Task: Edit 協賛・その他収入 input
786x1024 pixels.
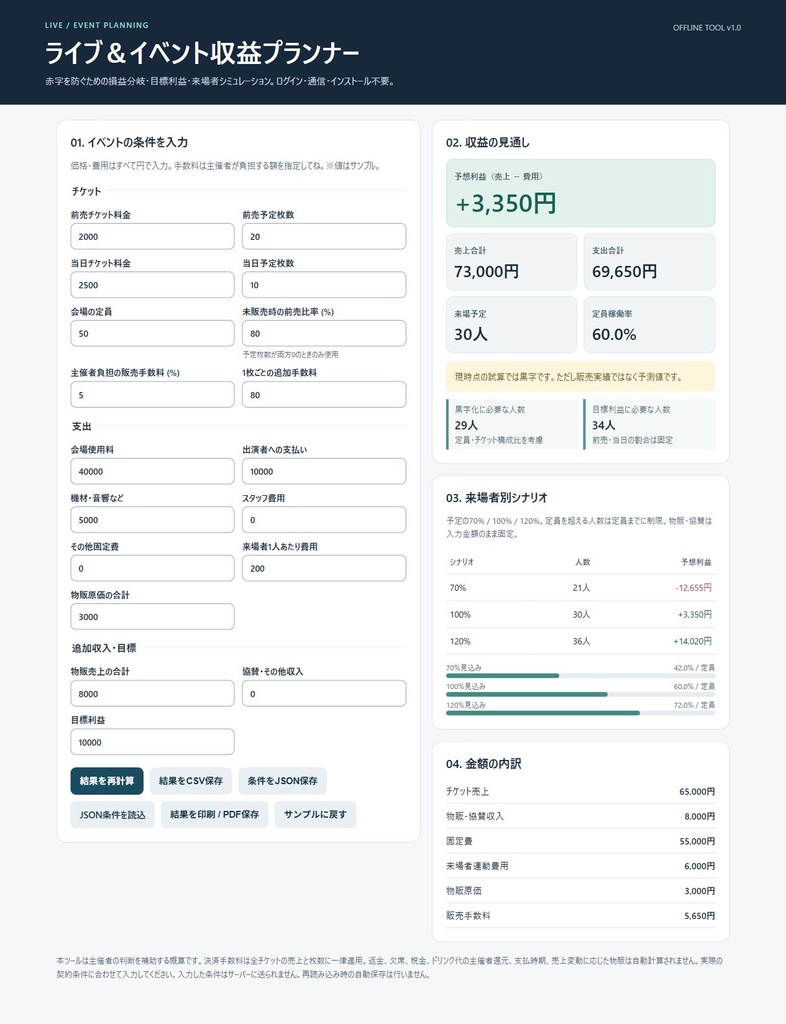Action: [324, 694]
